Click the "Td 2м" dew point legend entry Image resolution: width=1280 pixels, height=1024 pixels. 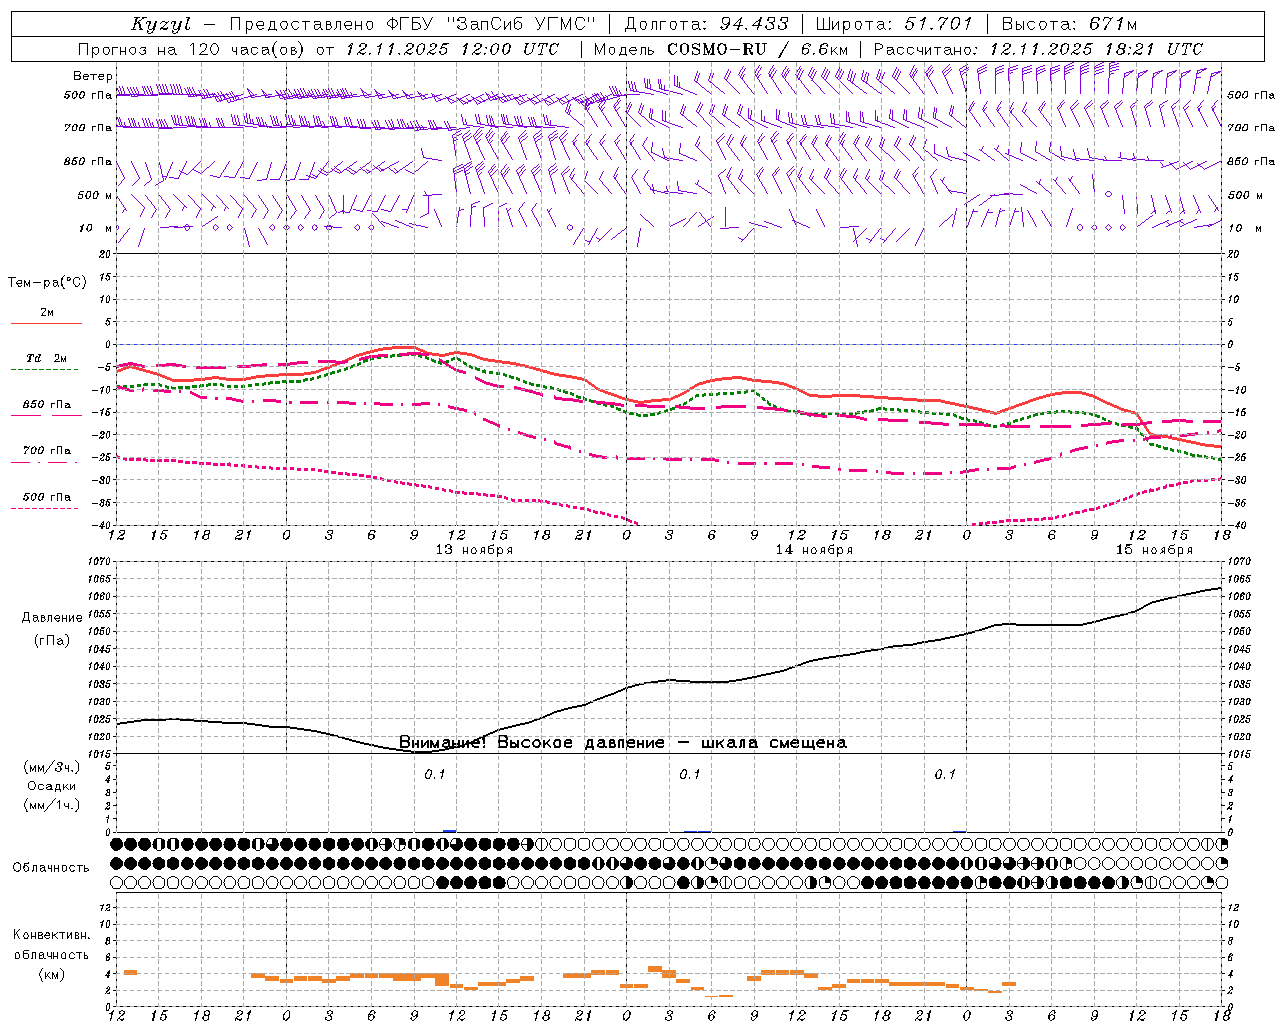click(x=47, y=358)
